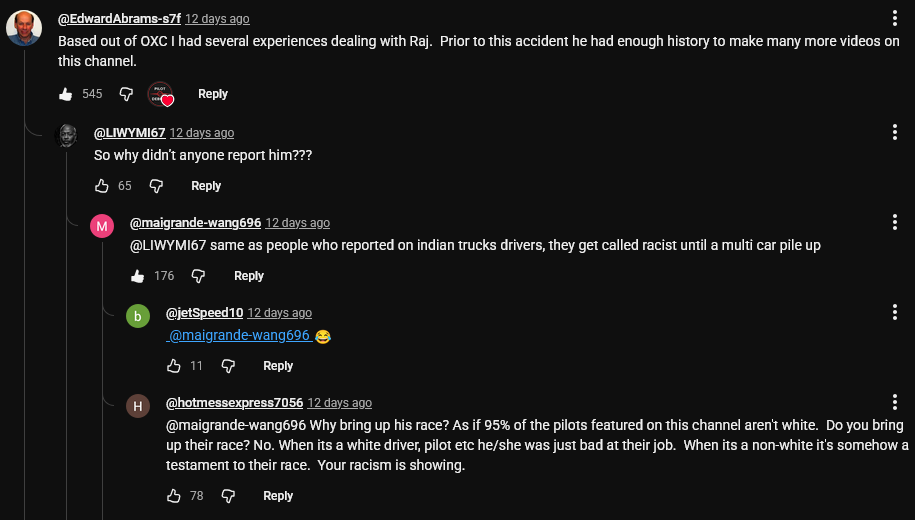Open three-dot menu on LIWYMI67 reply

tap(894, 132)
